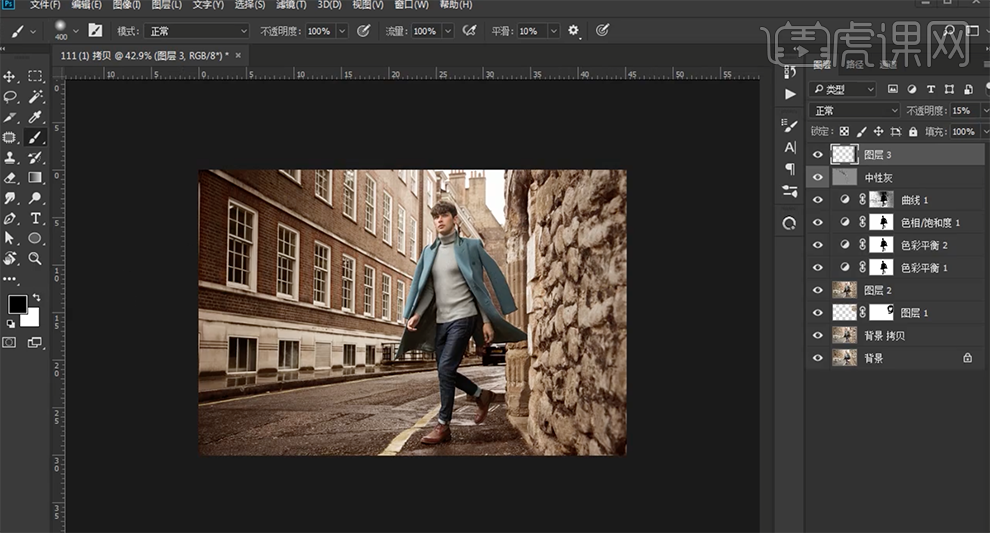Hide the 背景 拷贝 layer
Image resolution: width=990 pixels, height=533 pixels.
818,335
